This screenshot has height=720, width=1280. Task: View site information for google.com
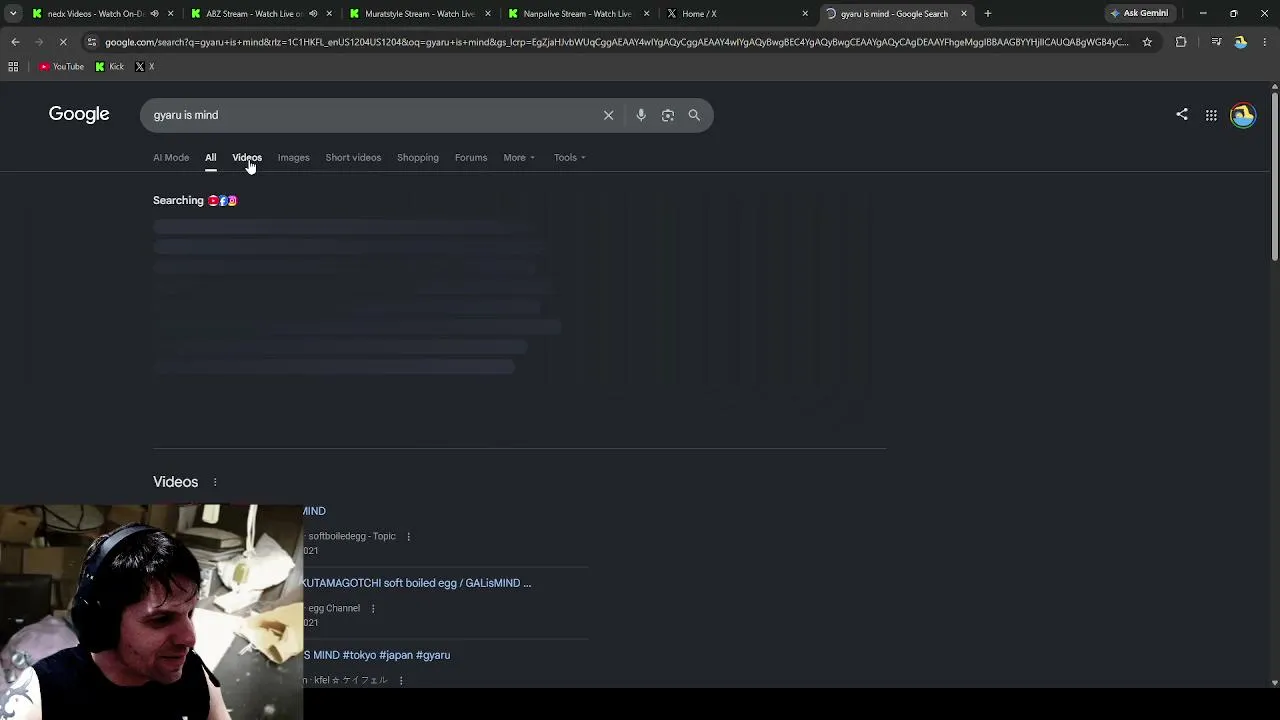pos(92,42)
